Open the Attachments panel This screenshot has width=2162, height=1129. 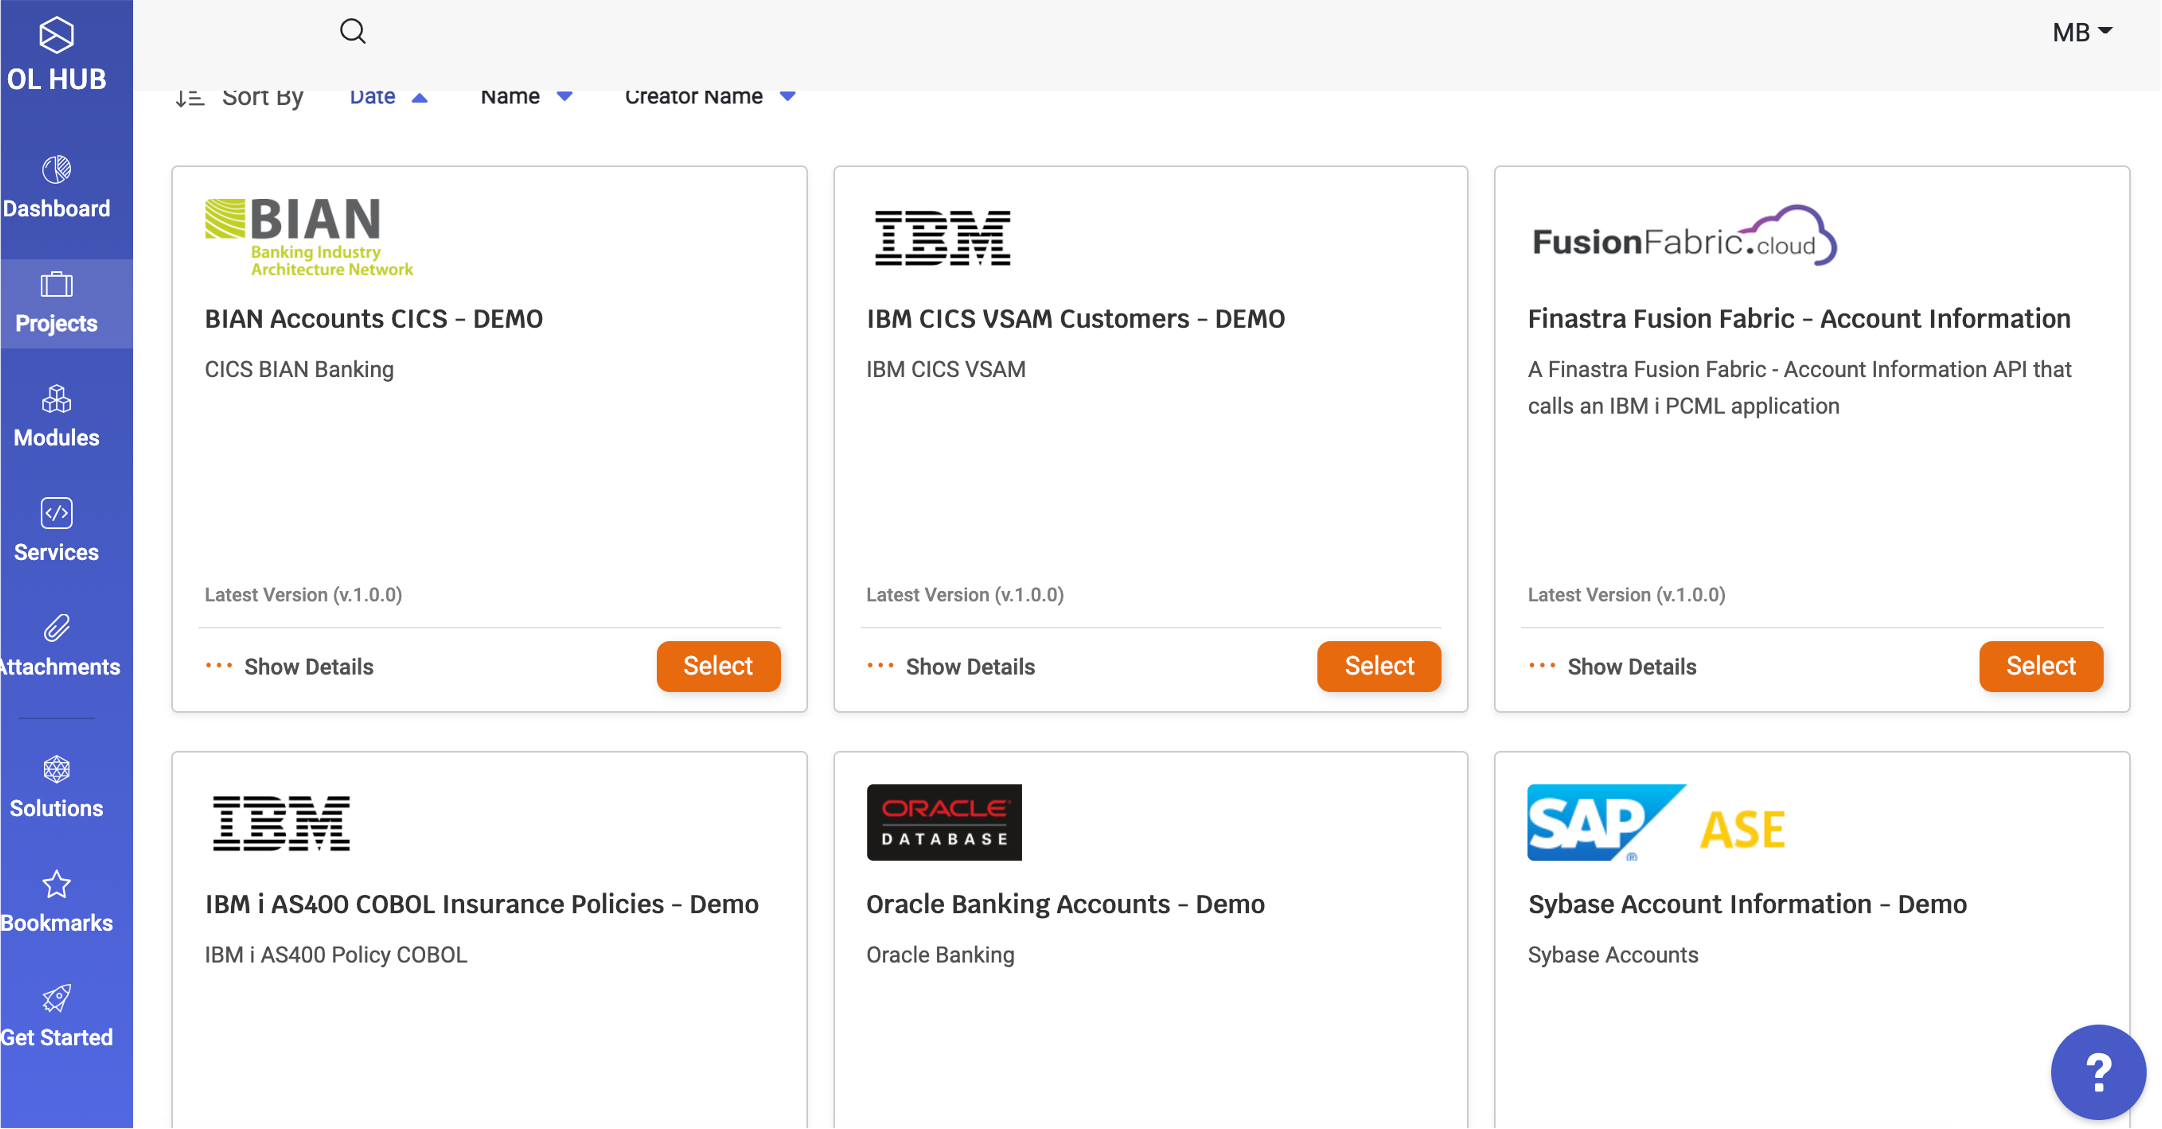[x=56, y=646]
